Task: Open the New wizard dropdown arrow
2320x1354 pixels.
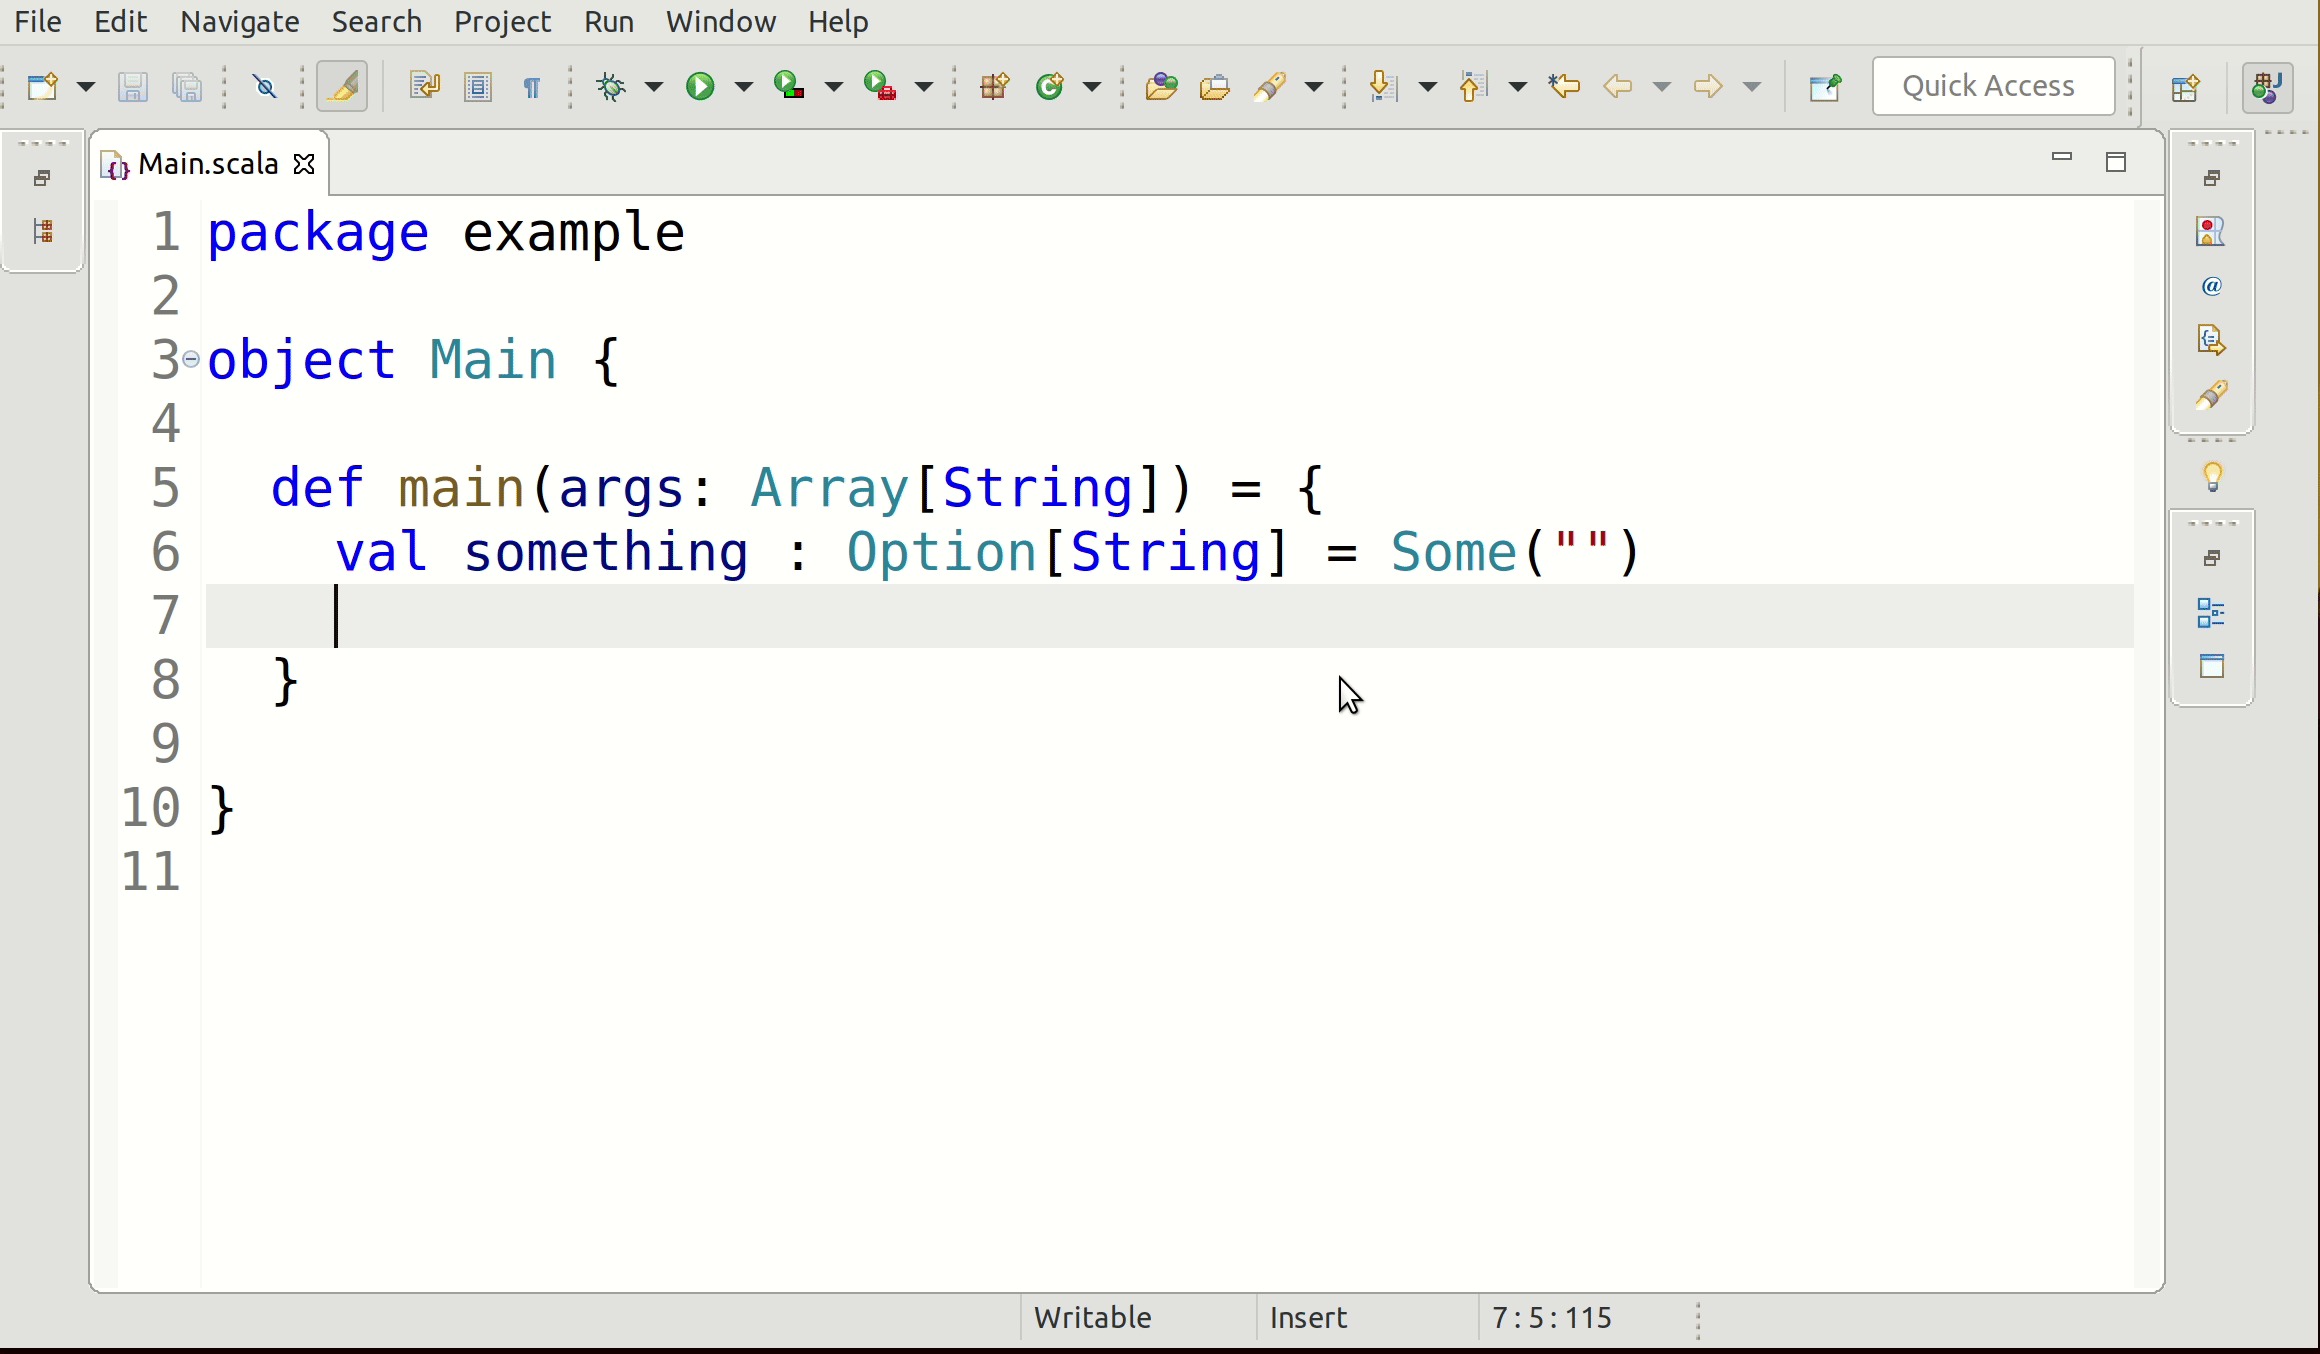Action: 86,87
